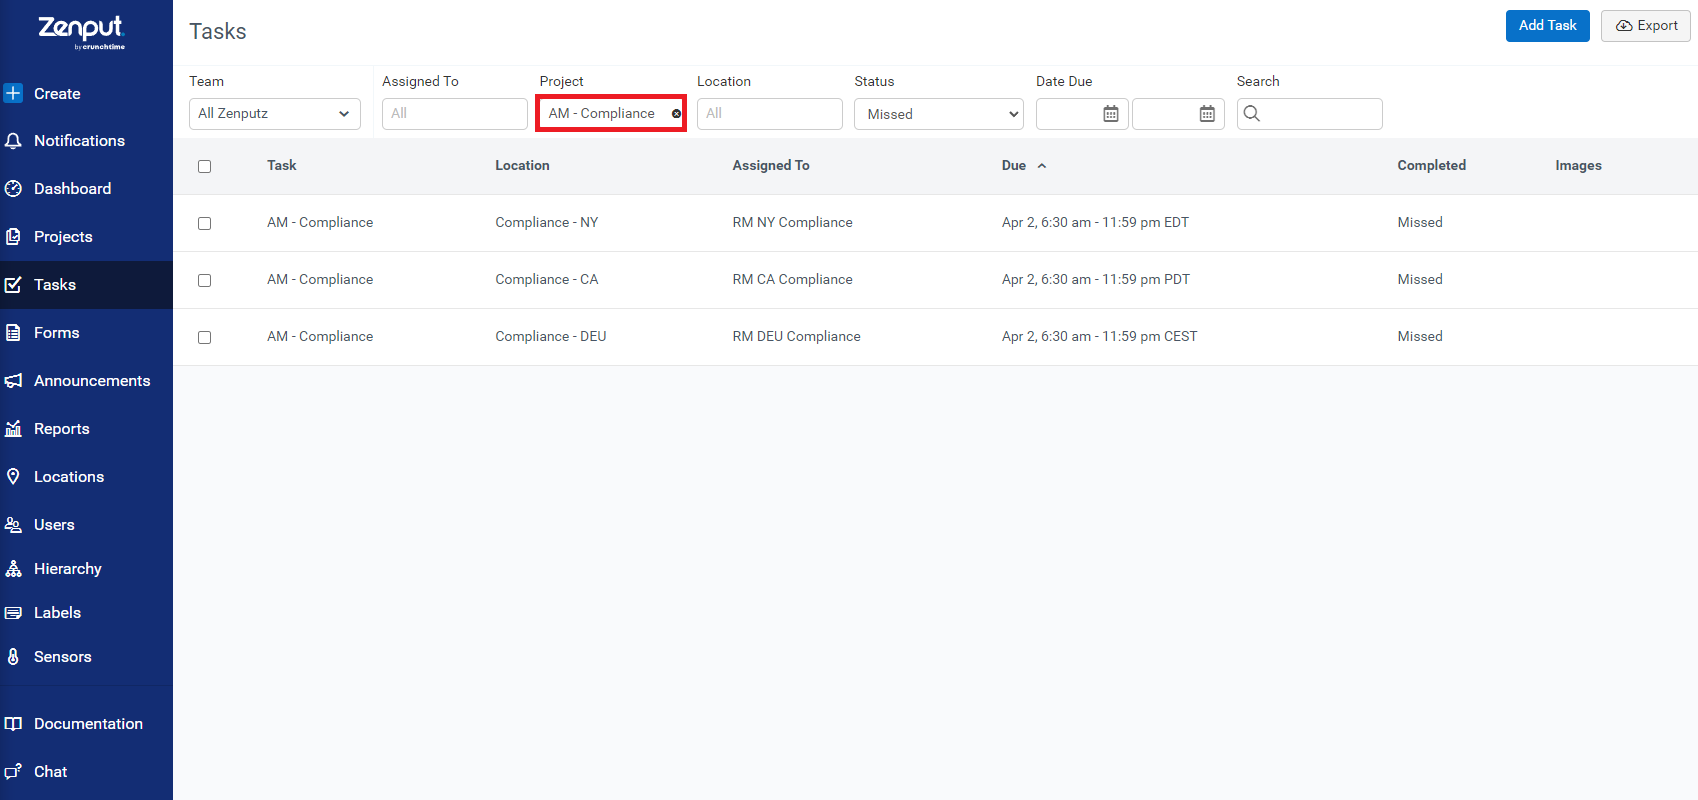Image resolution: width=1698 pixels, height=800 pixels.
Task: Click RM DEU Compliance assignee cell
Action: [796, 337]
